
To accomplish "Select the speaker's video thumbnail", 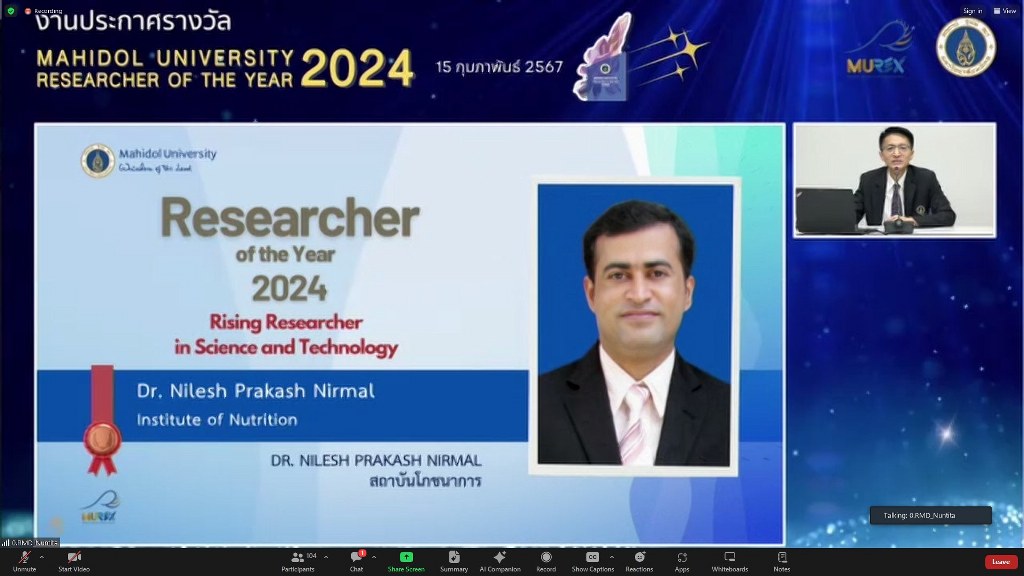I will point(895,180).
